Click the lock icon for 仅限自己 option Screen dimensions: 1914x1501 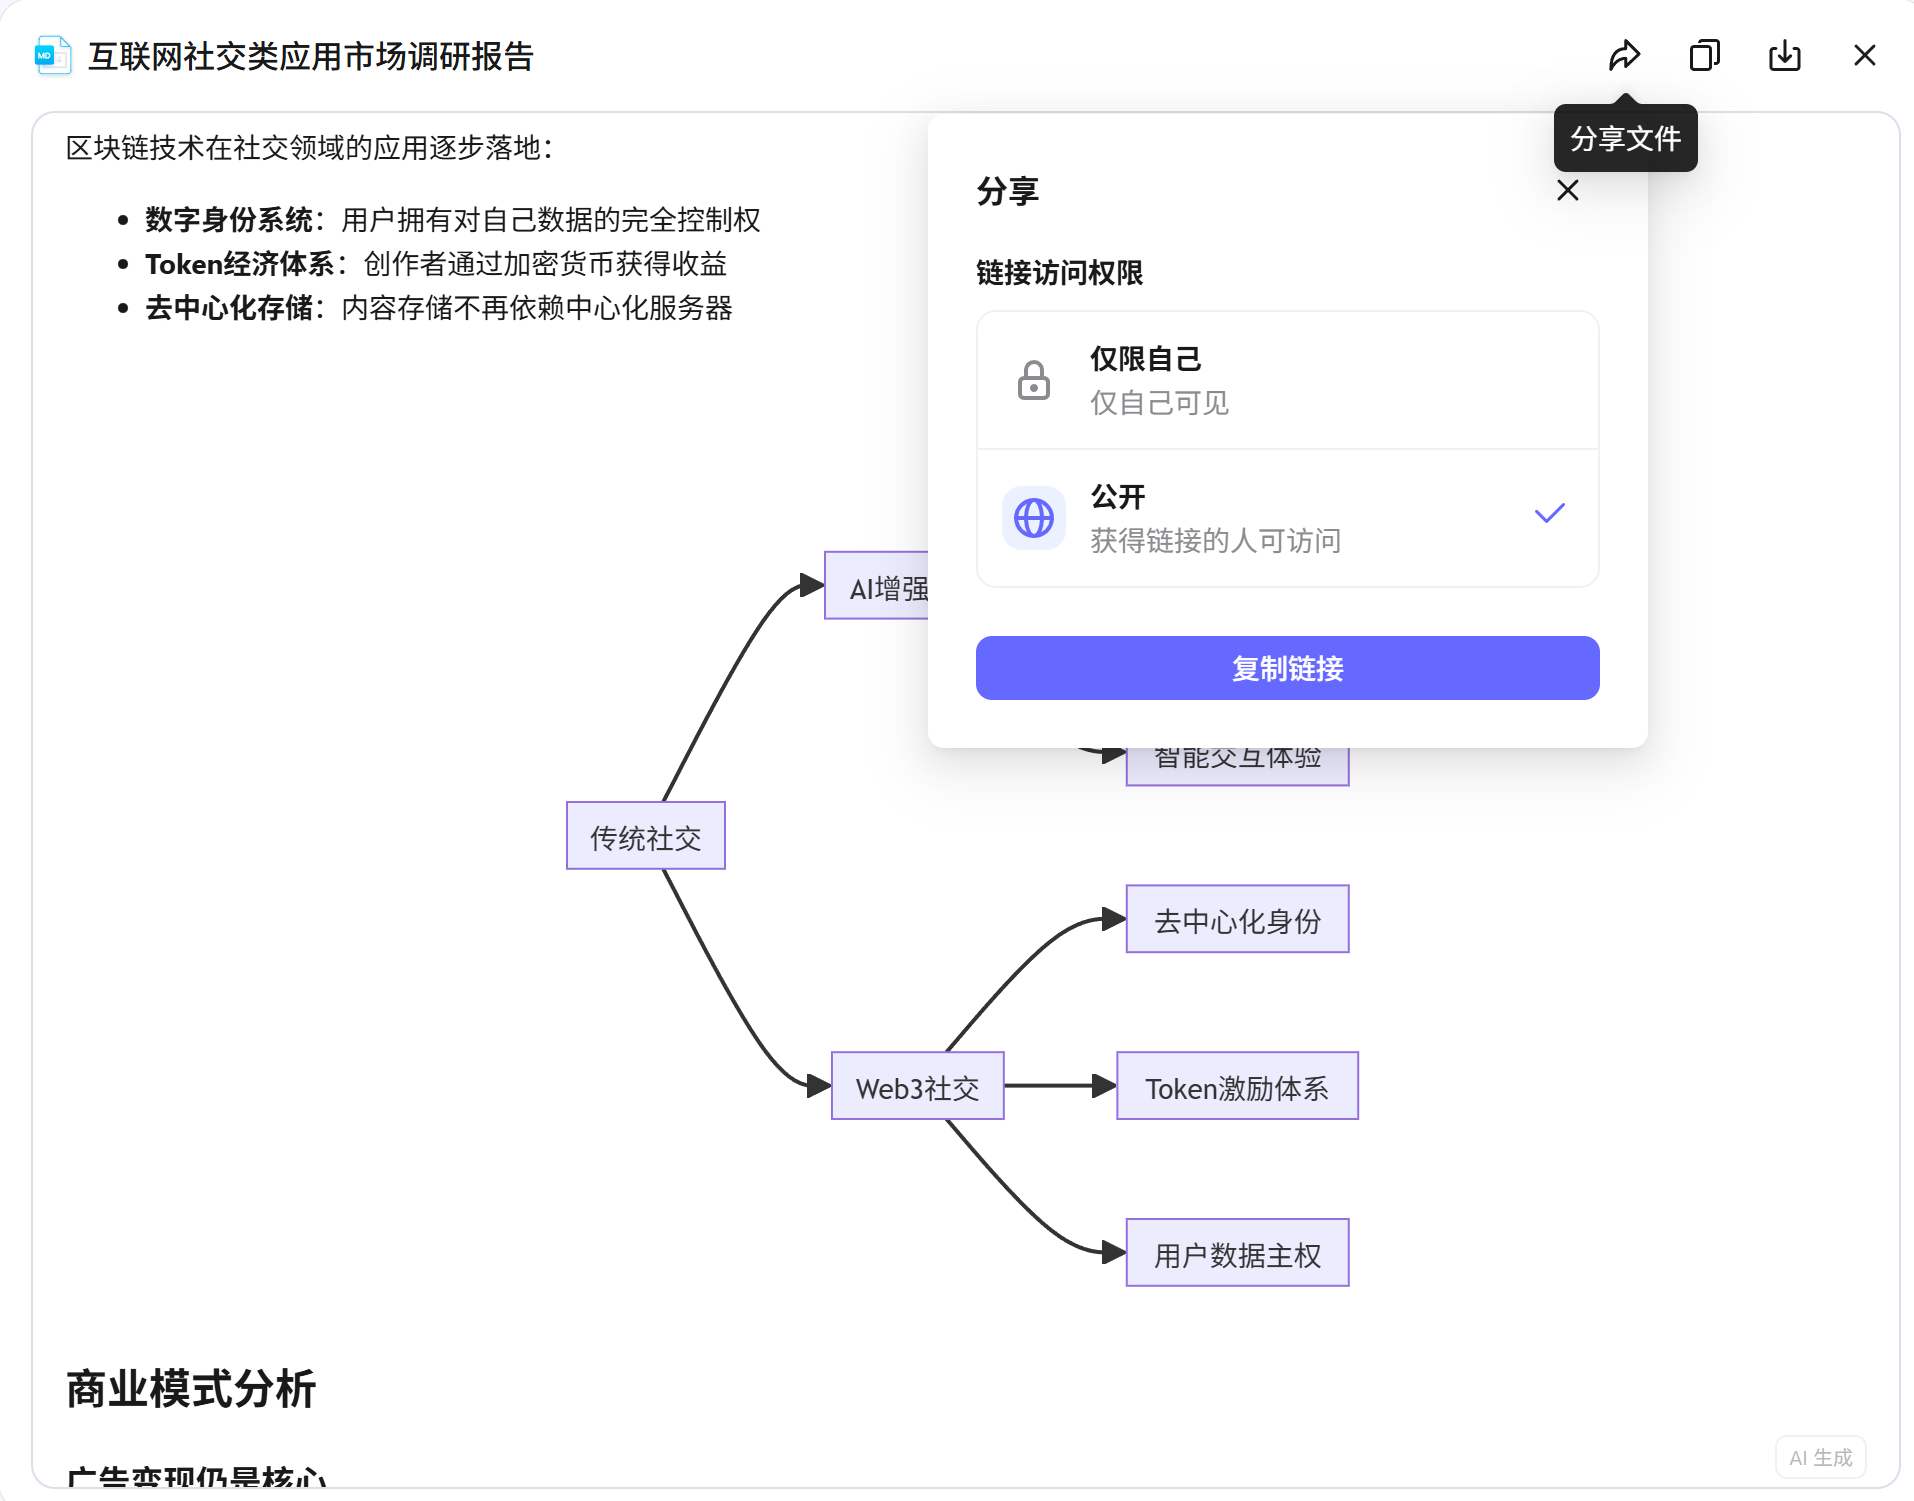1033,380
